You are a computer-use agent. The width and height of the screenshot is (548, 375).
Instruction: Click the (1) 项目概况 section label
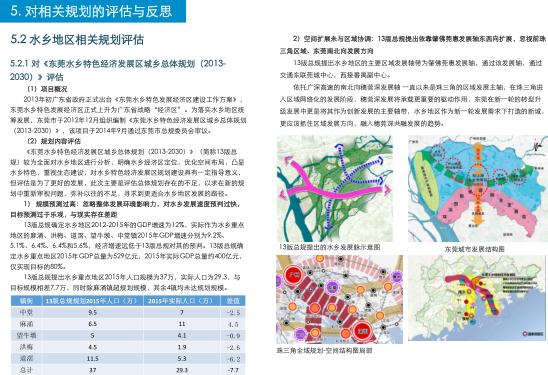coord(48,89)
